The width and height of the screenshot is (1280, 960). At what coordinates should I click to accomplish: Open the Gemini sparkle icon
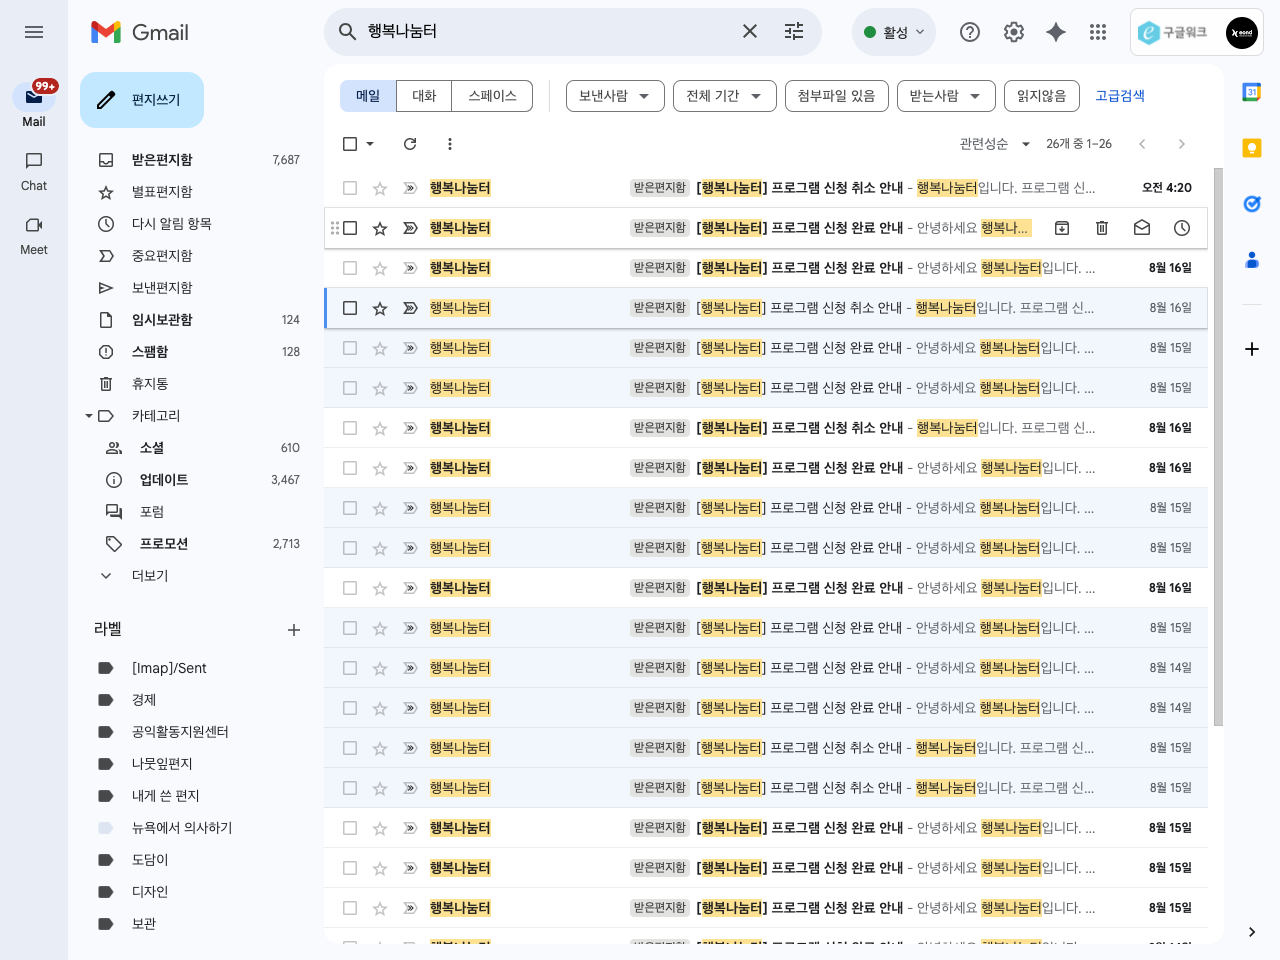tap(1056, 32)
